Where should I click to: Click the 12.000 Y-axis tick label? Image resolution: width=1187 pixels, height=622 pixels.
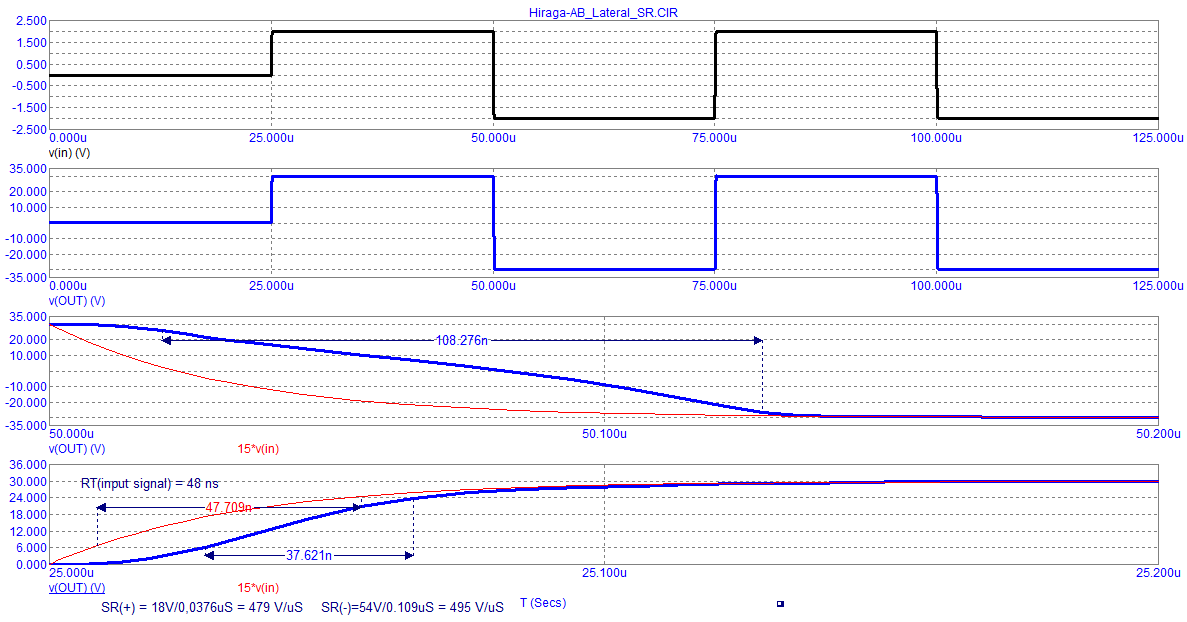click(28, 531)
